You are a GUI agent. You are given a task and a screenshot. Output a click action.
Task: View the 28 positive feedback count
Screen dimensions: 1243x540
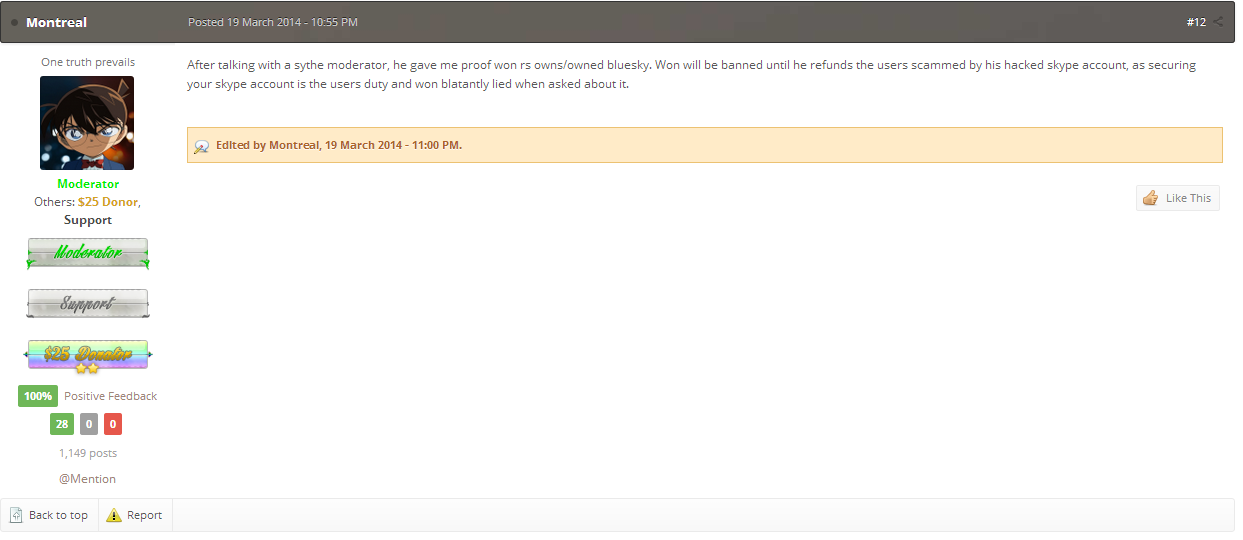(62, 425)
